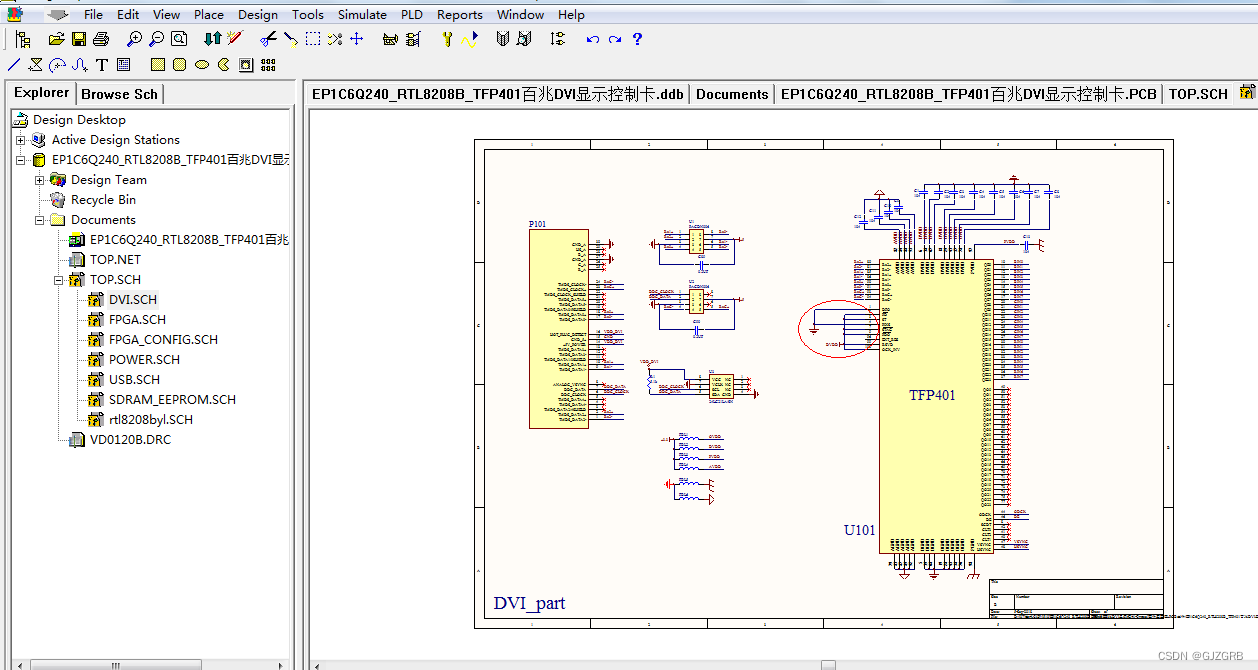Image resolution: width=1258 pixels, height=670 pixels.
Task: Click the Undo toolbar icon
Action: (x=591, y=39)
